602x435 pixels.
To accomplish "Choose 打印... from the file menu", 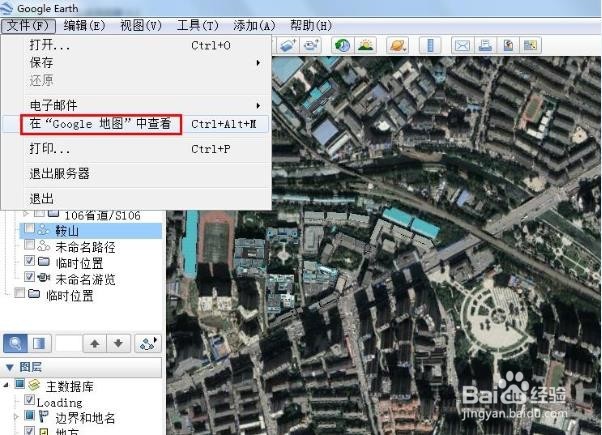I will pyautogui.click(x=136, y=149).
